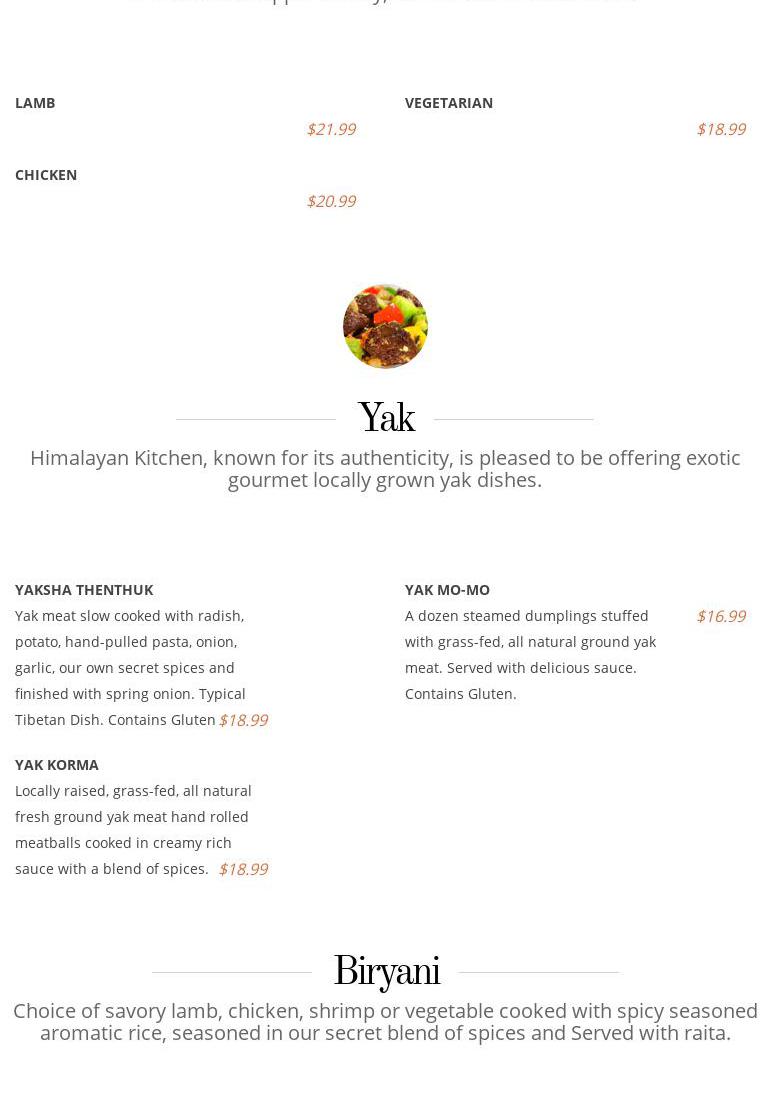Click the $18.99 price for Yak Korma
This screenshot has height=1099, width=770.
pos(243,869)
